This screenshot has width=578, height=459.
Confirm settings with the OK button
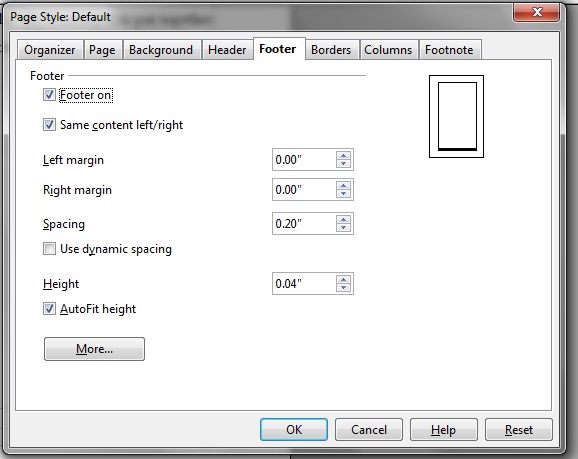tap(294, 430)
